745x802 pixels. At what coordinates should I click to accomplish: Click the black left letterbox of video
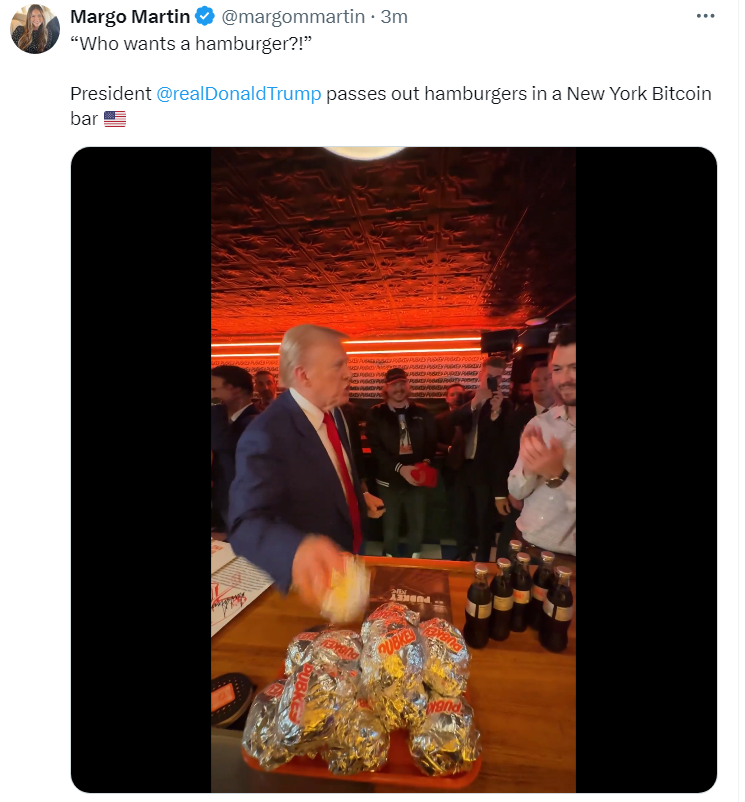pyautogui.click(x=141, y=470)
